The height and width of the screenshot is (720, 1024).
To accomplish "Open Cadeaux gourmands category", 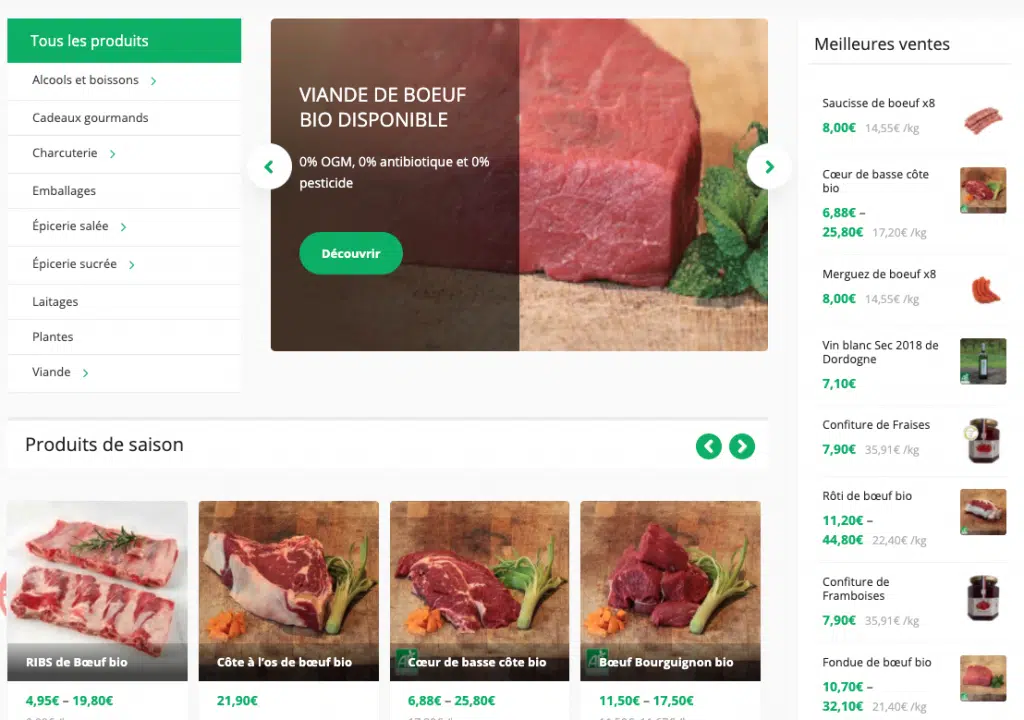I will 90,118.
